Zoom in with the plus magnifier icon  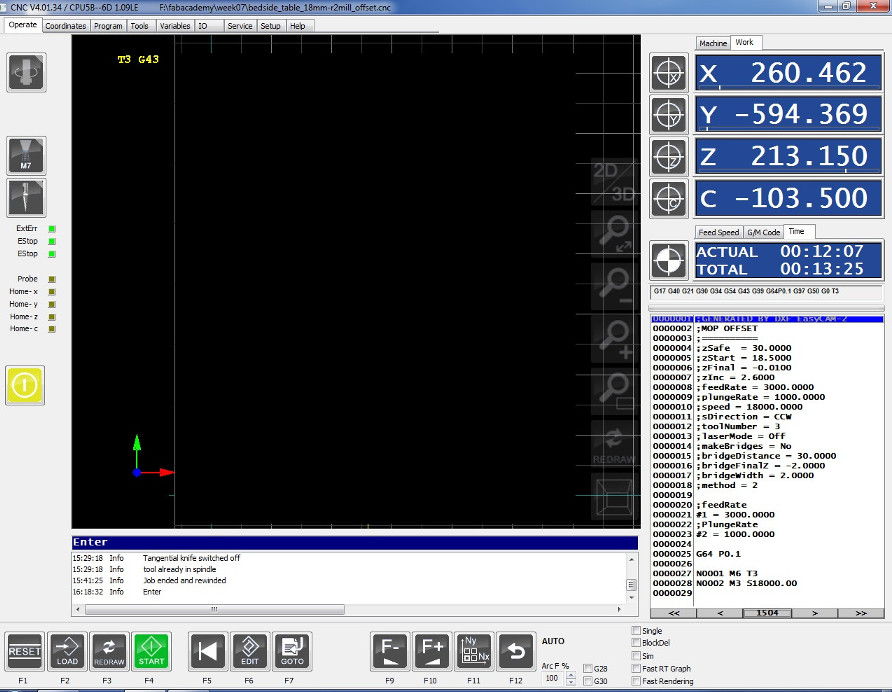click(613, 339)
